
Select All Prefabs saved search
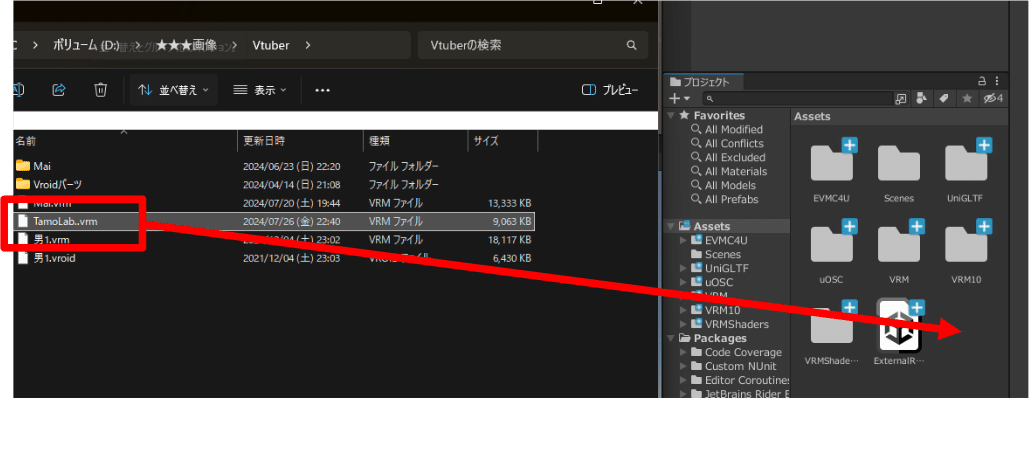732,199
